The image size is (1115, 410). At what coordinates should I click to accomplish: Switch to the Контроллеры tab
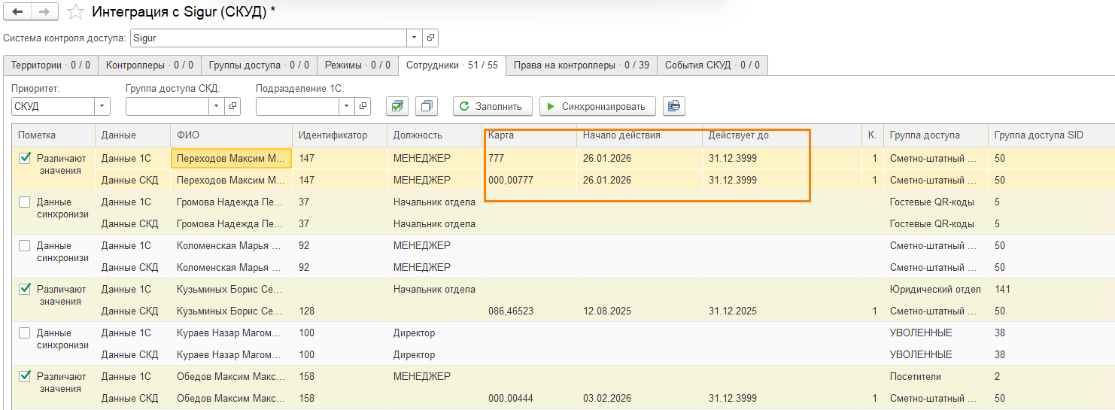point(150,65)
